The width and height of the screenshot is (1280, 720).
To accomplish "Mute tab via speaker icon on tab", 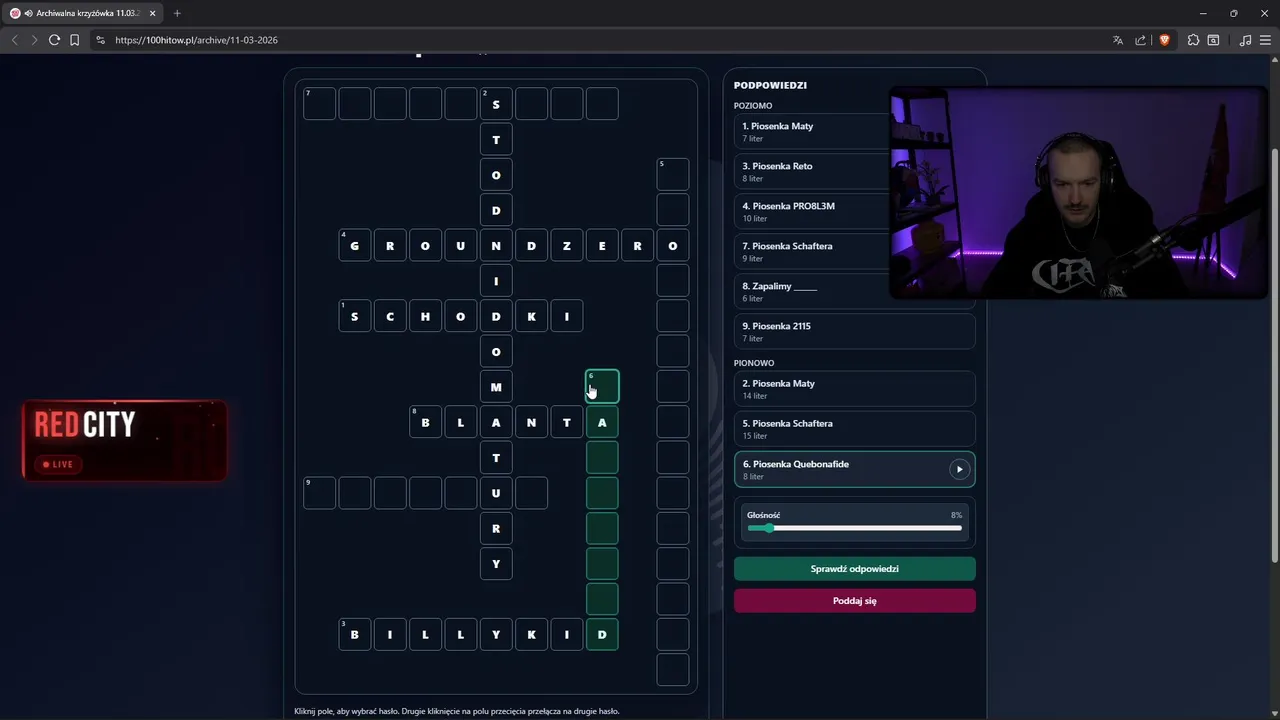I will pos(29,13).
